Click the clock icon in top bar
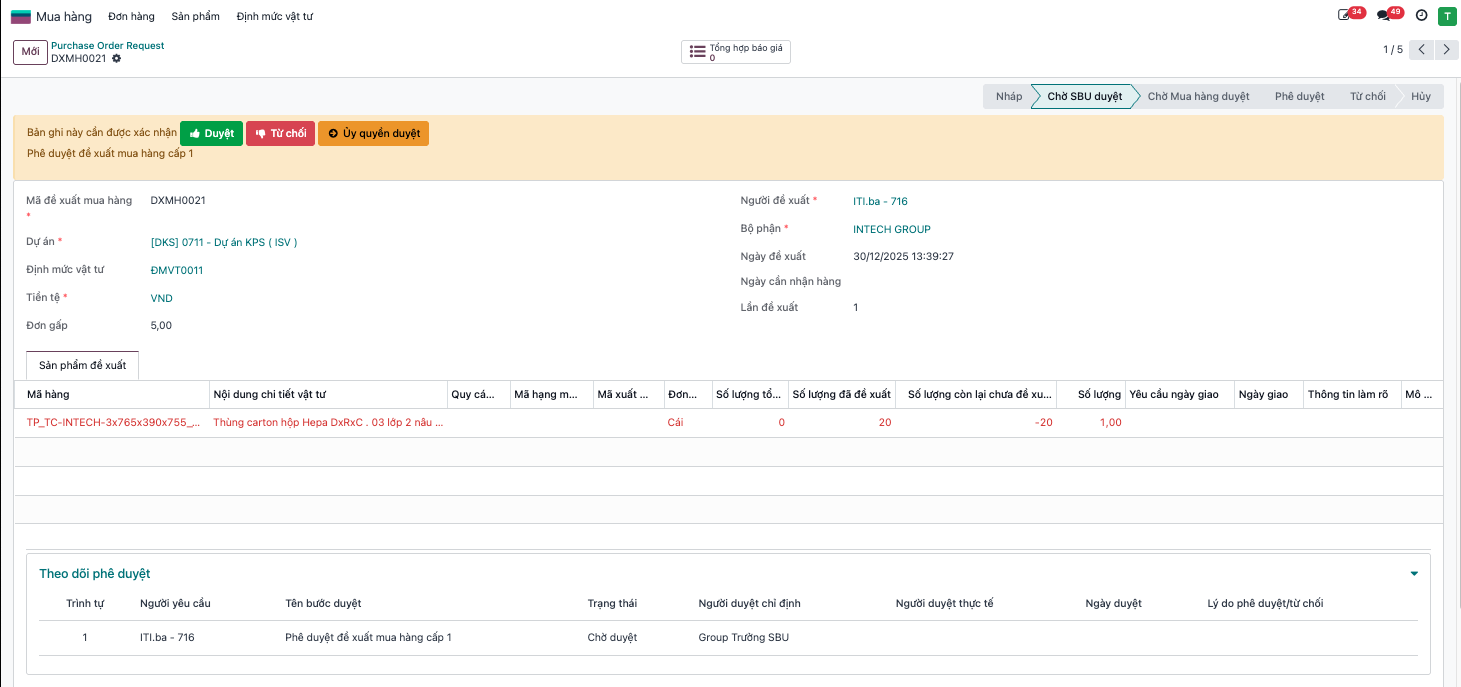 [1421, 16]
